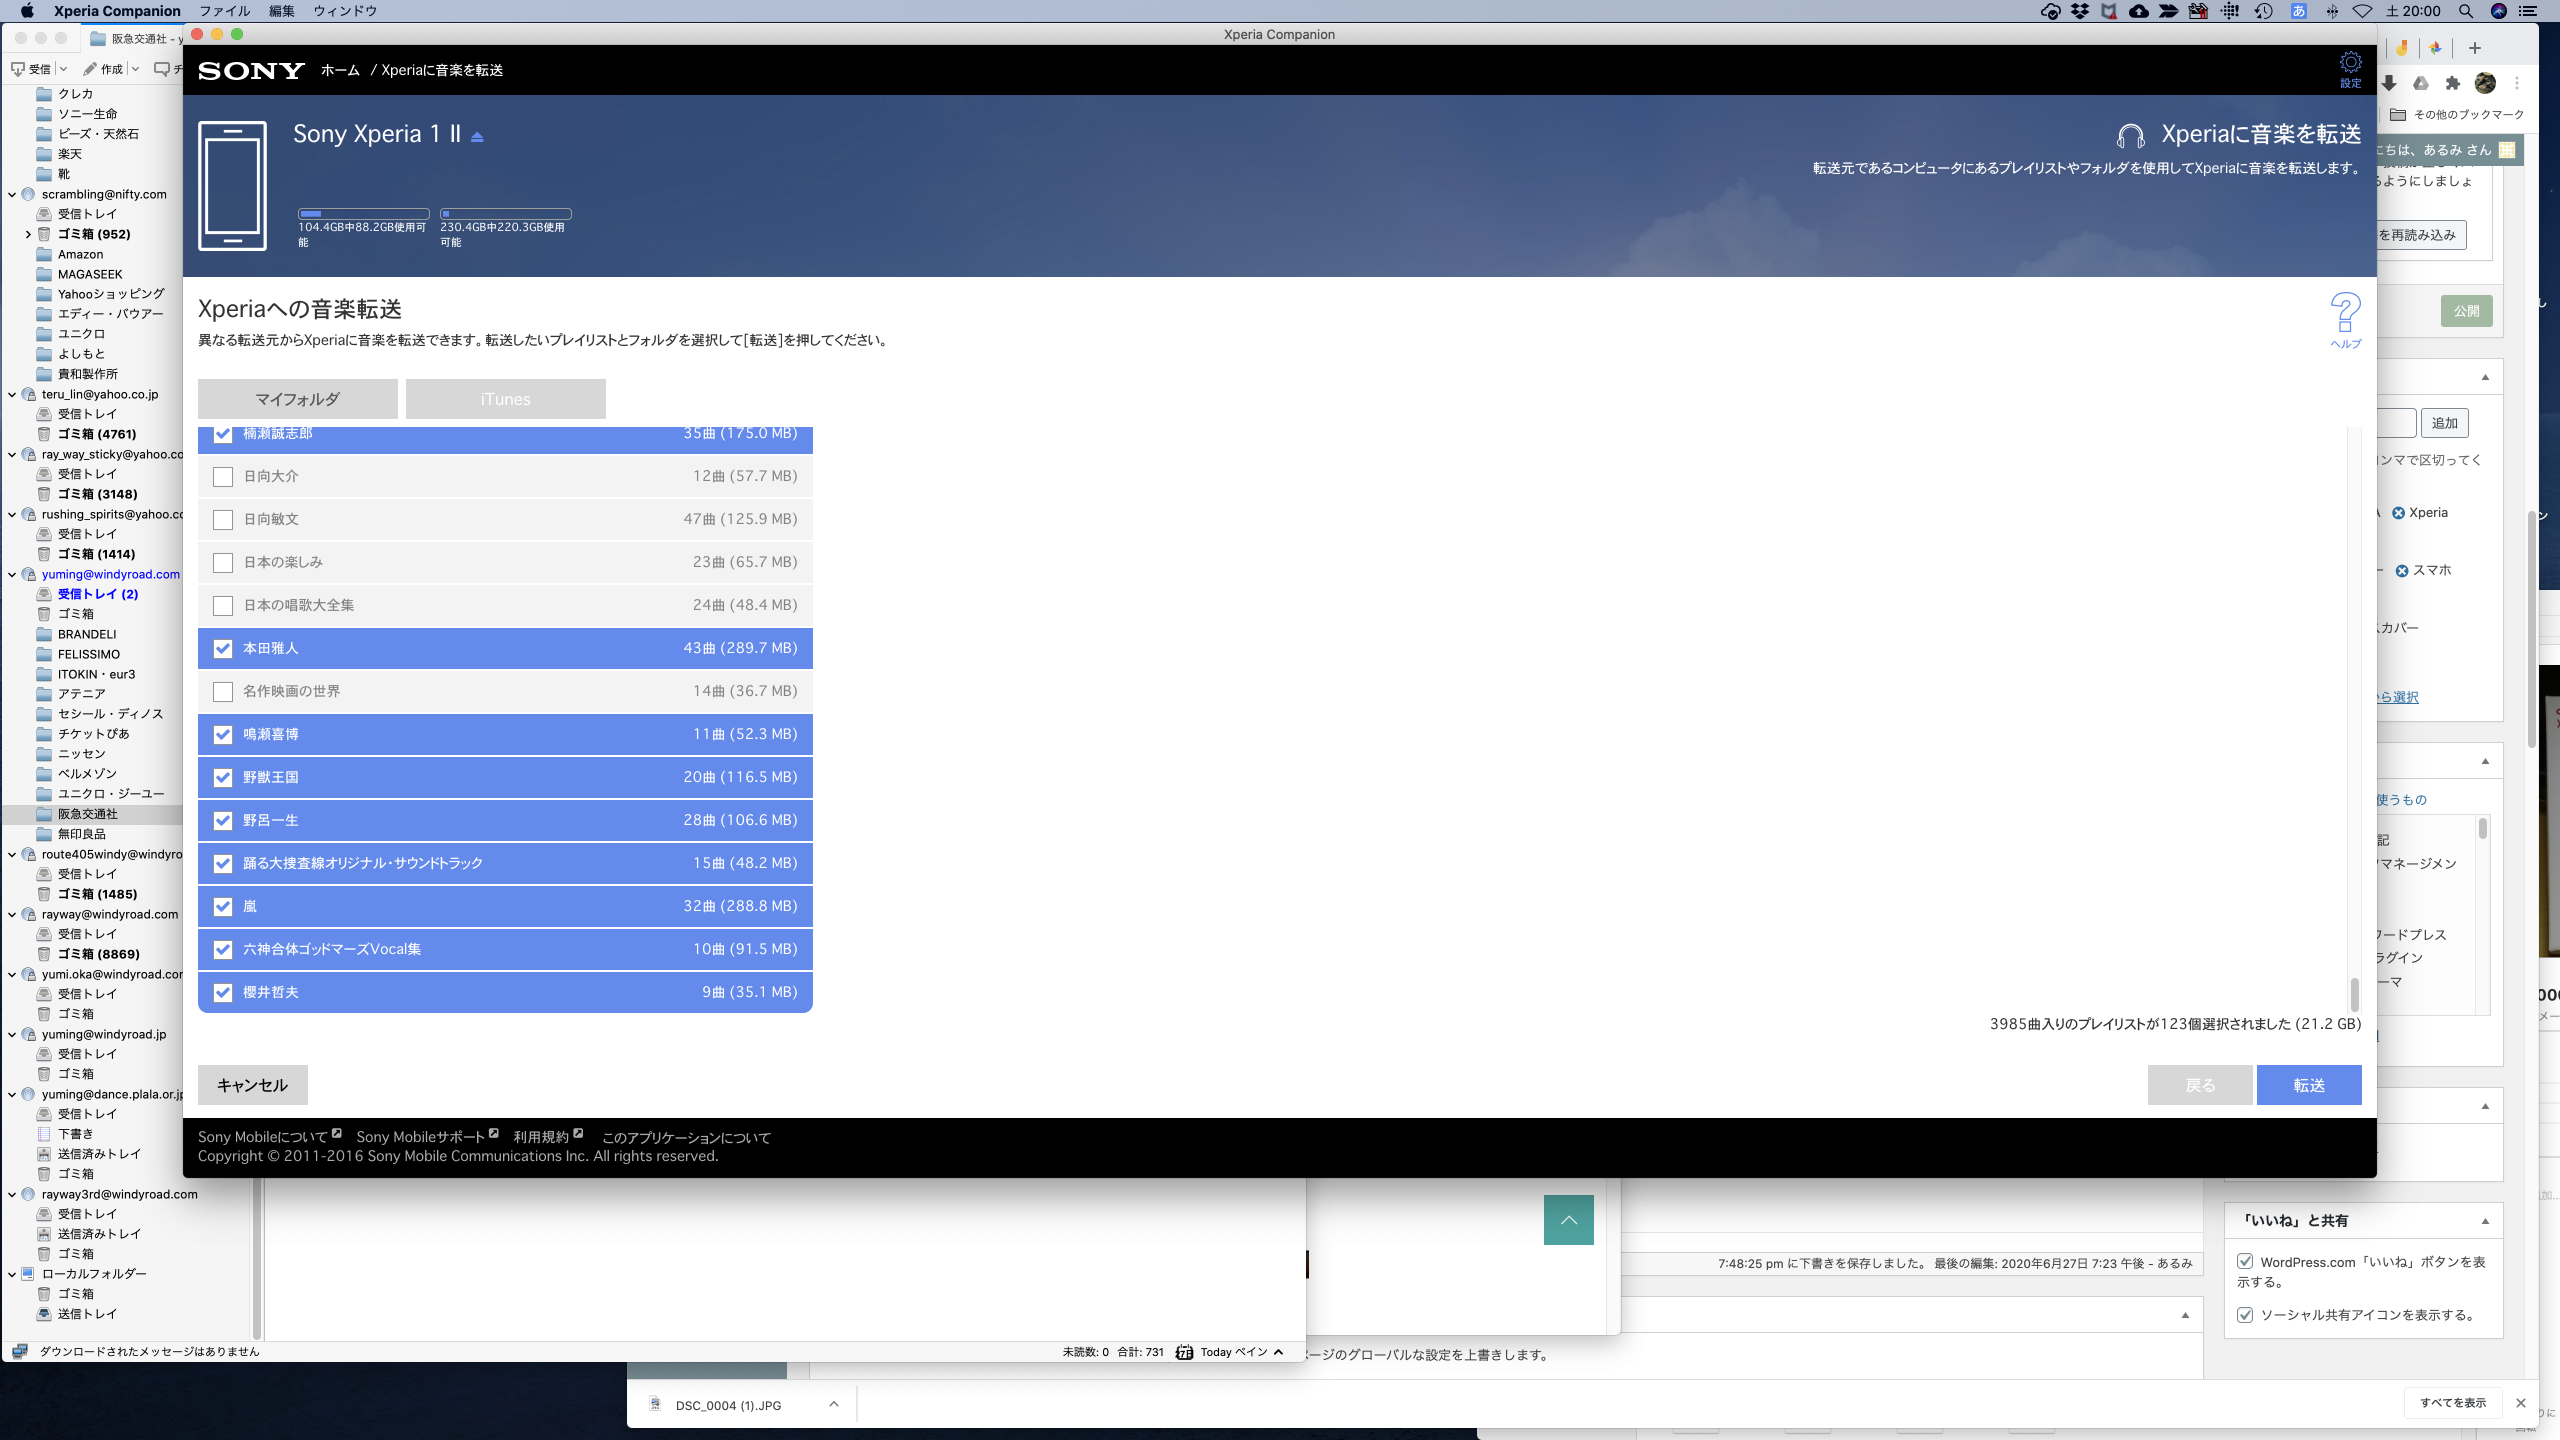
Task: Click the teal scroll-to-top arrow button
Action: (1568, 1220)
